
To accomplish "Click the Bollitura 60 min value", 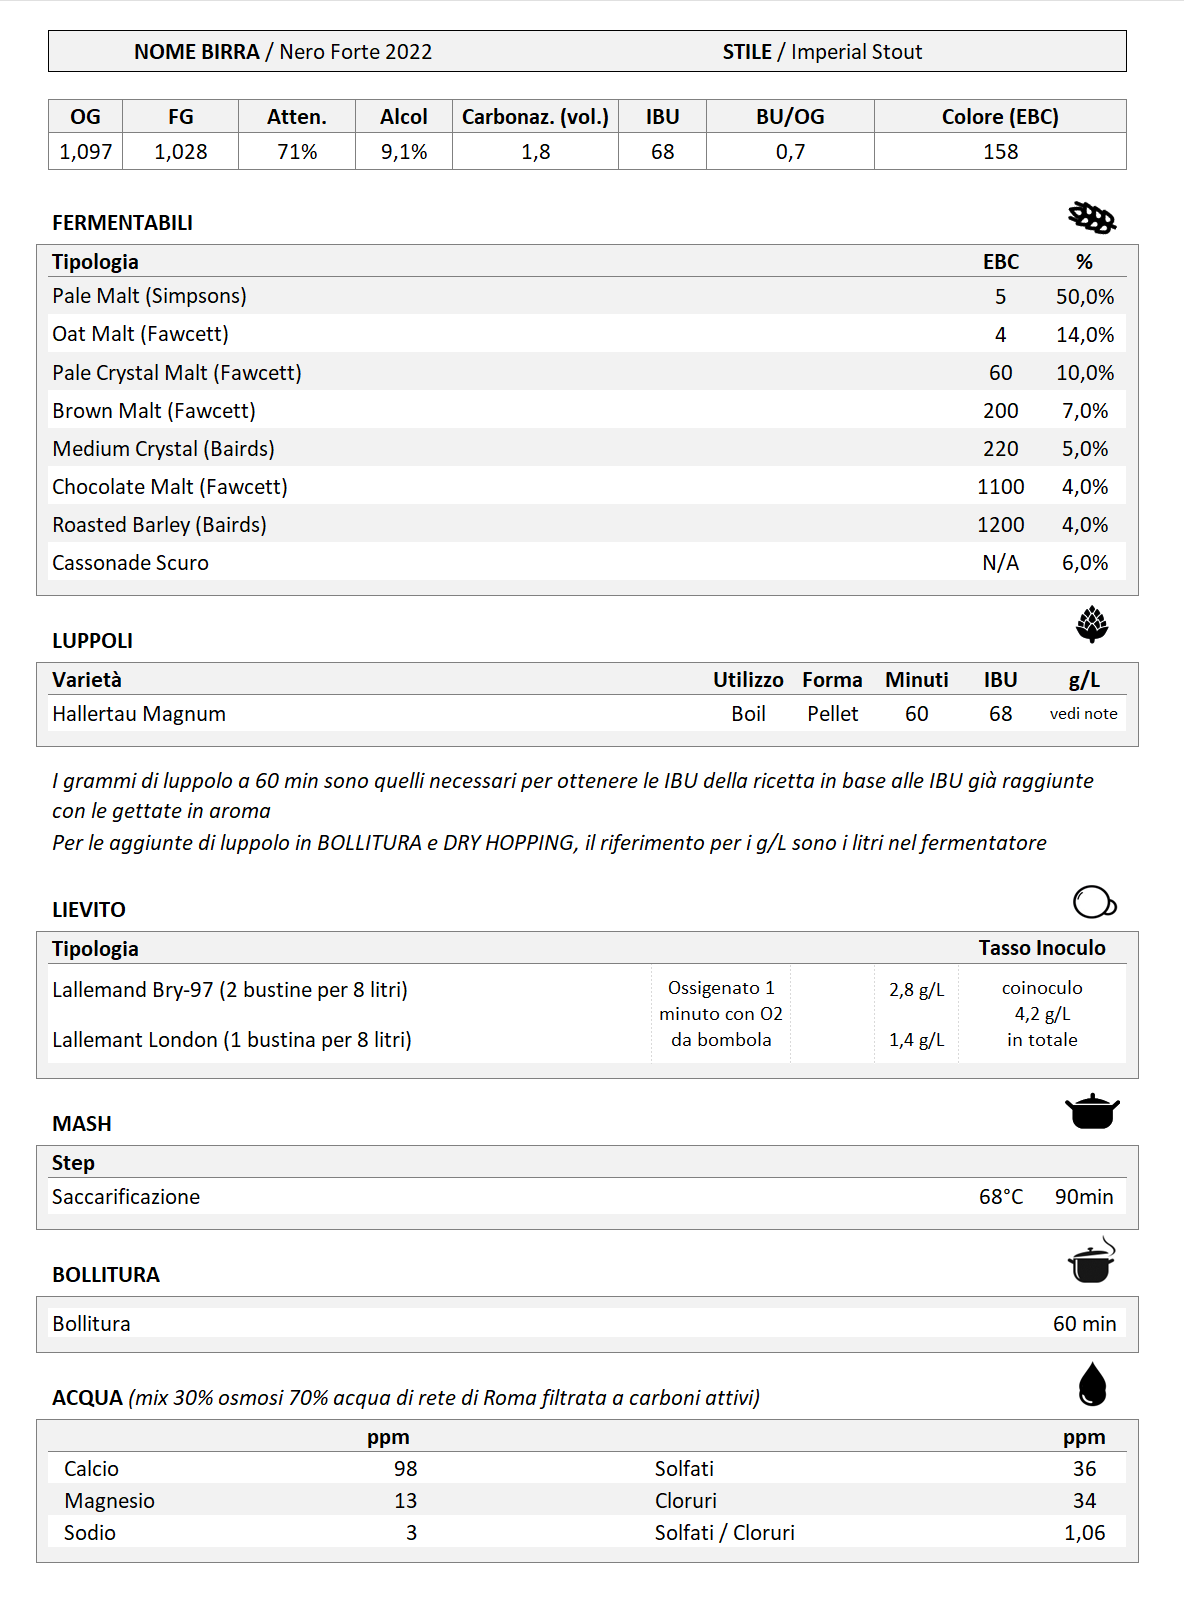I will [x=1084, y=1324].
